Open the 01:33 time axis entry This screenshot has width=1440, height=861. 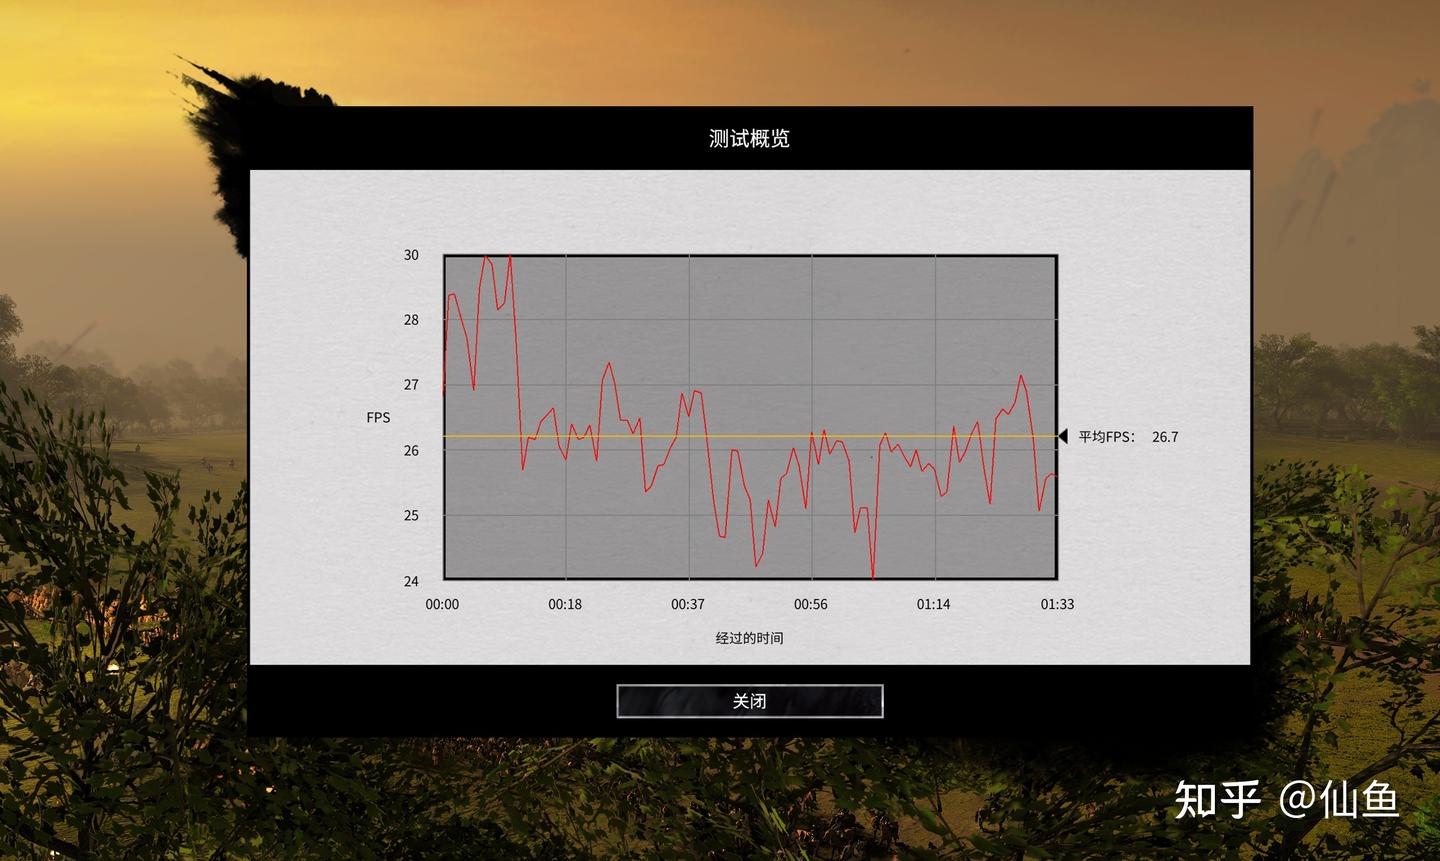pos(1057,604)
